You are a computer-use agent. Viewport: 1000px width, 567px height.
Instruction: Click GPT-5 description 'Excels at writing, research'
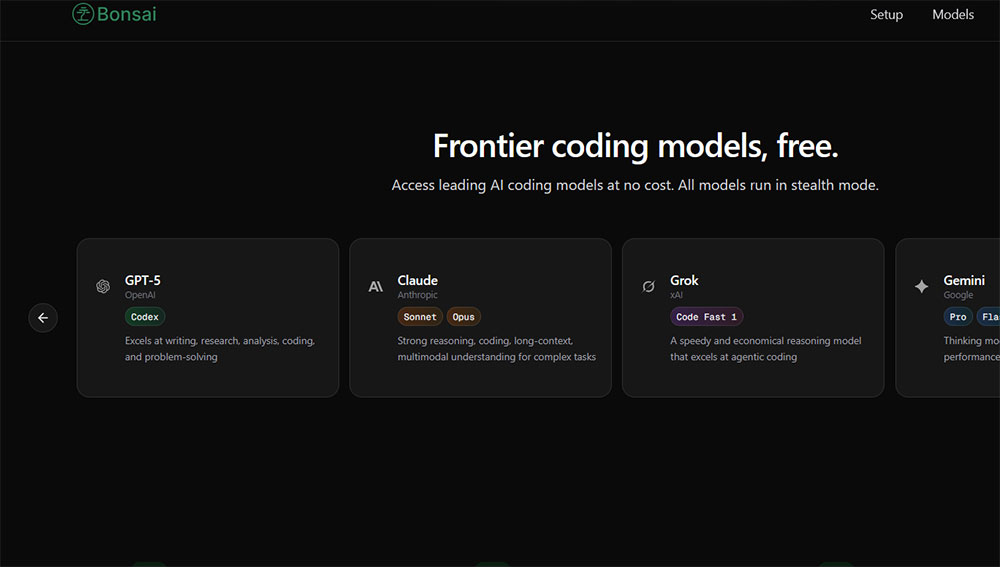click(220, 349)
